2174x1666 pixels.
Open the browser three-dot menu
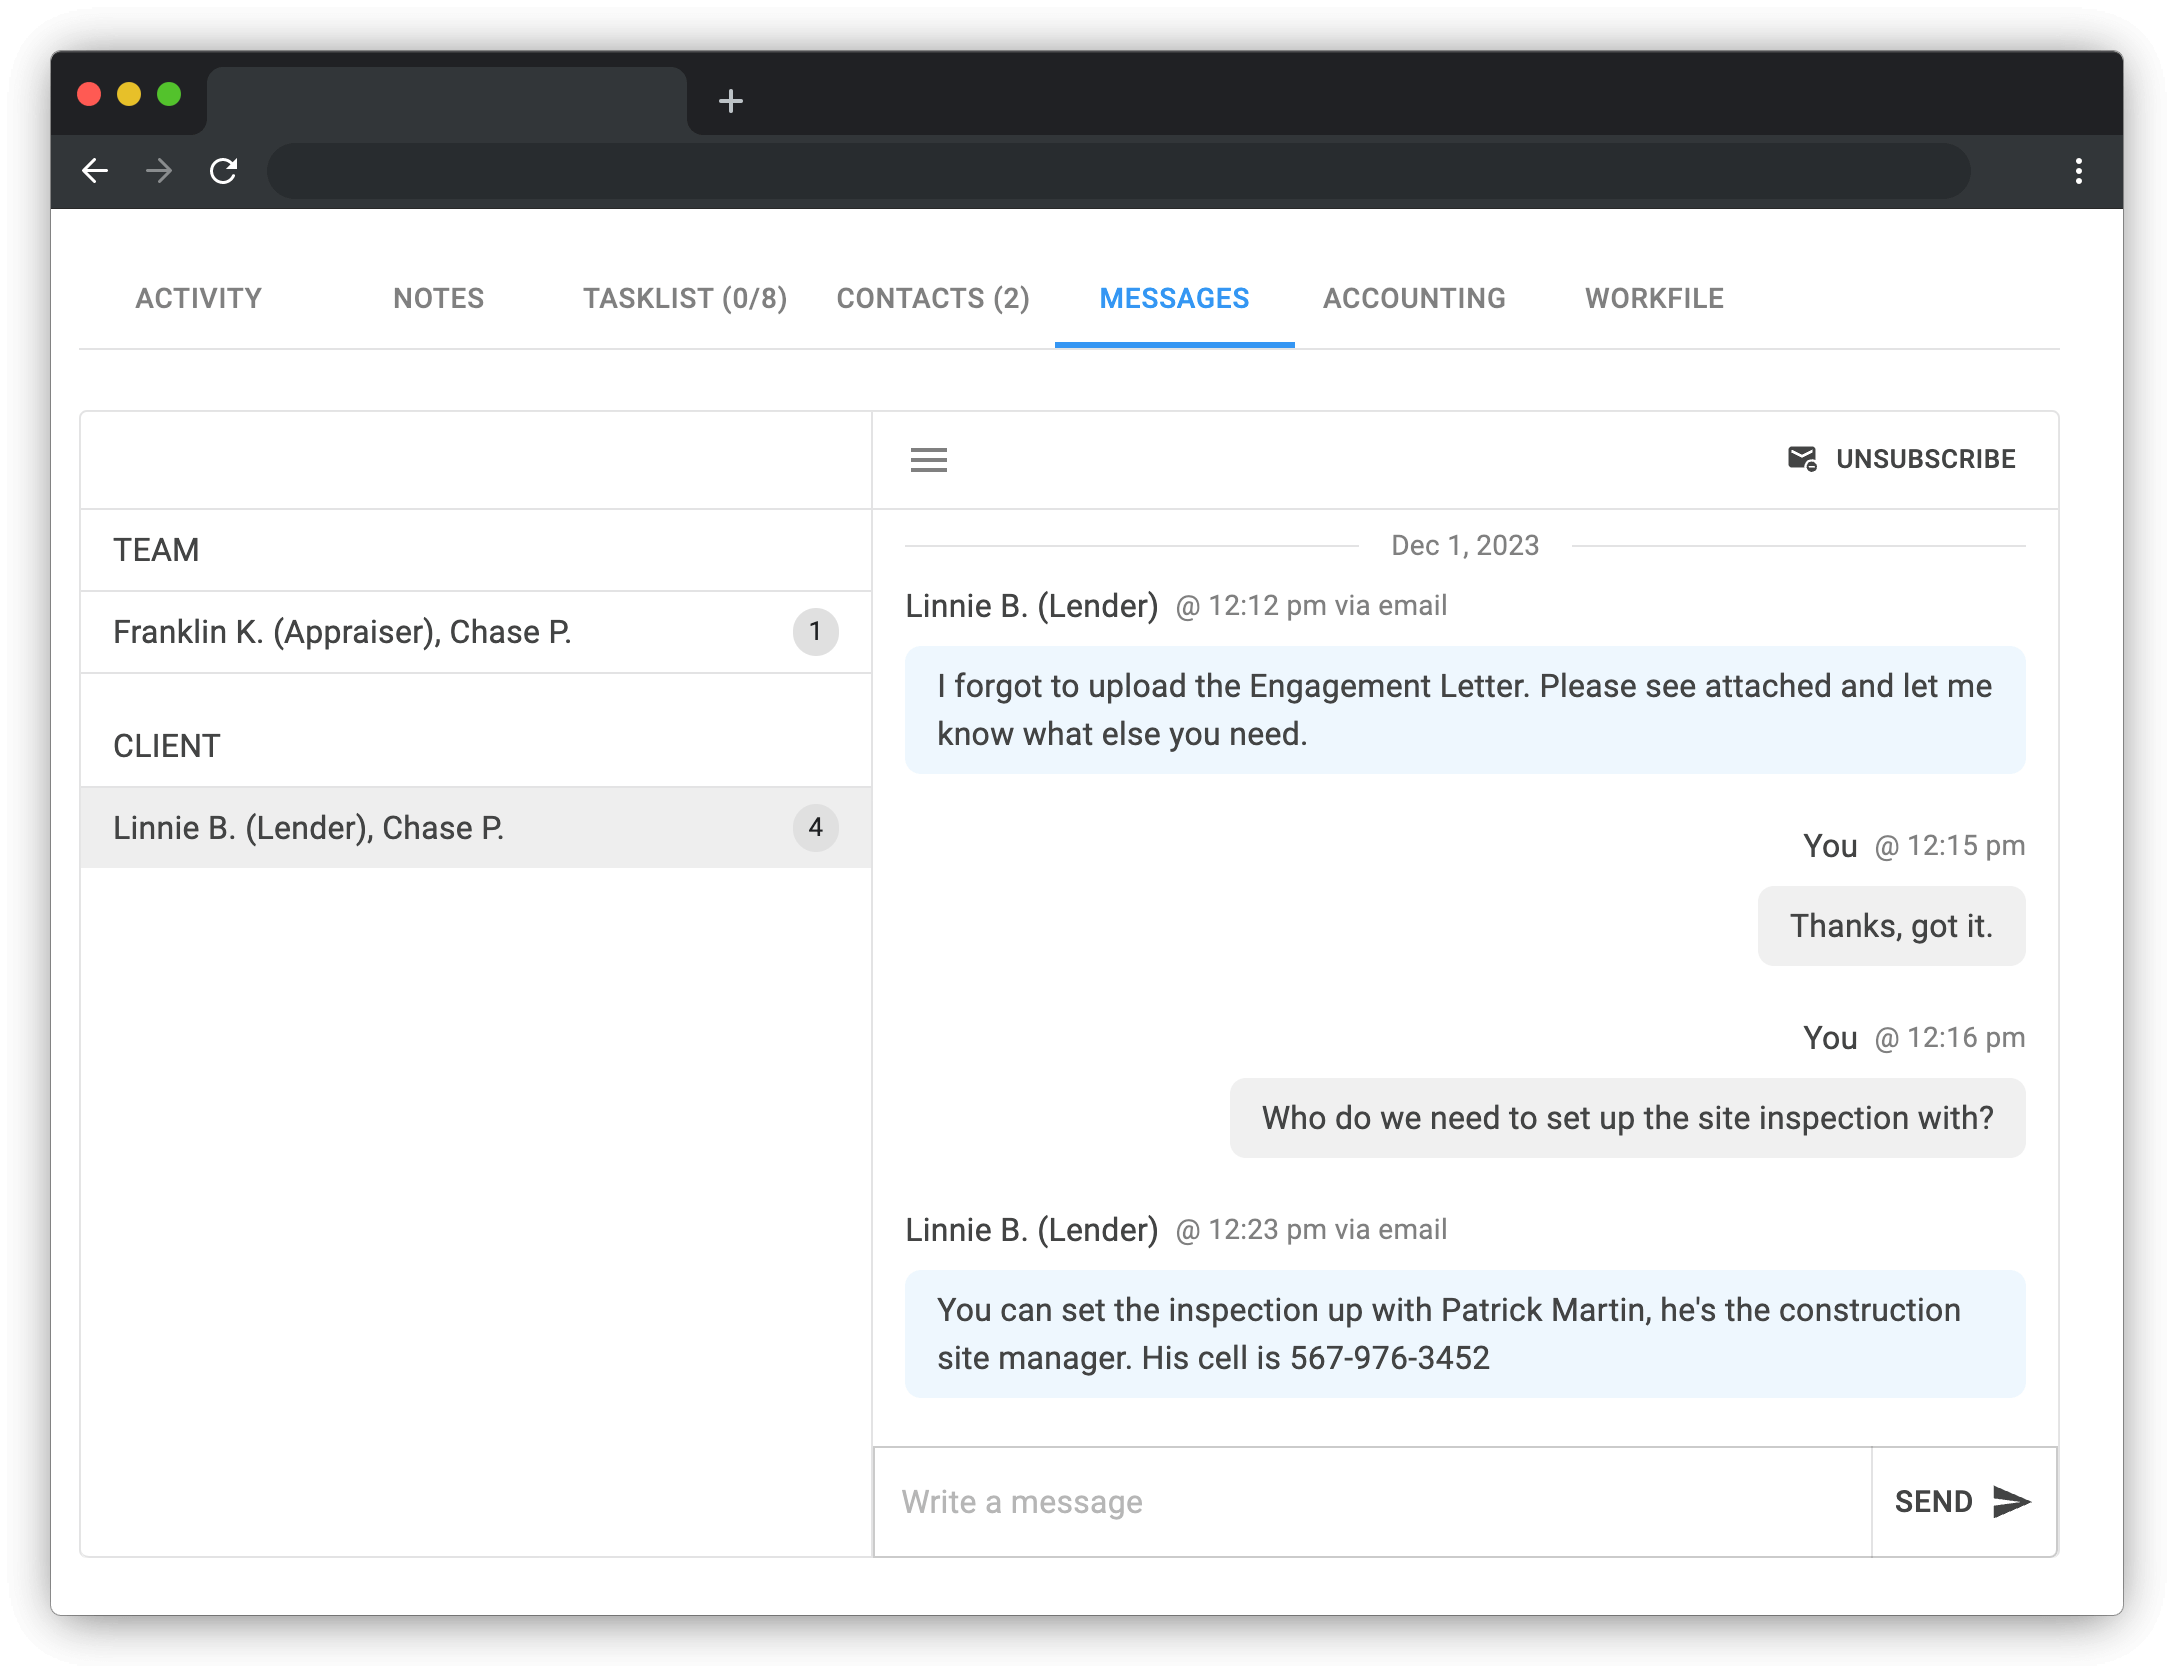2078,171
